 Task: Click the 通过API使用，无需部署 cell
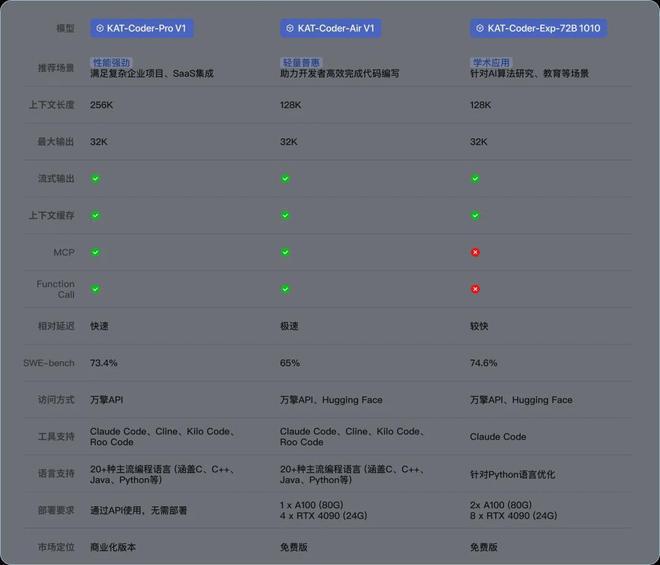(138, 510)
